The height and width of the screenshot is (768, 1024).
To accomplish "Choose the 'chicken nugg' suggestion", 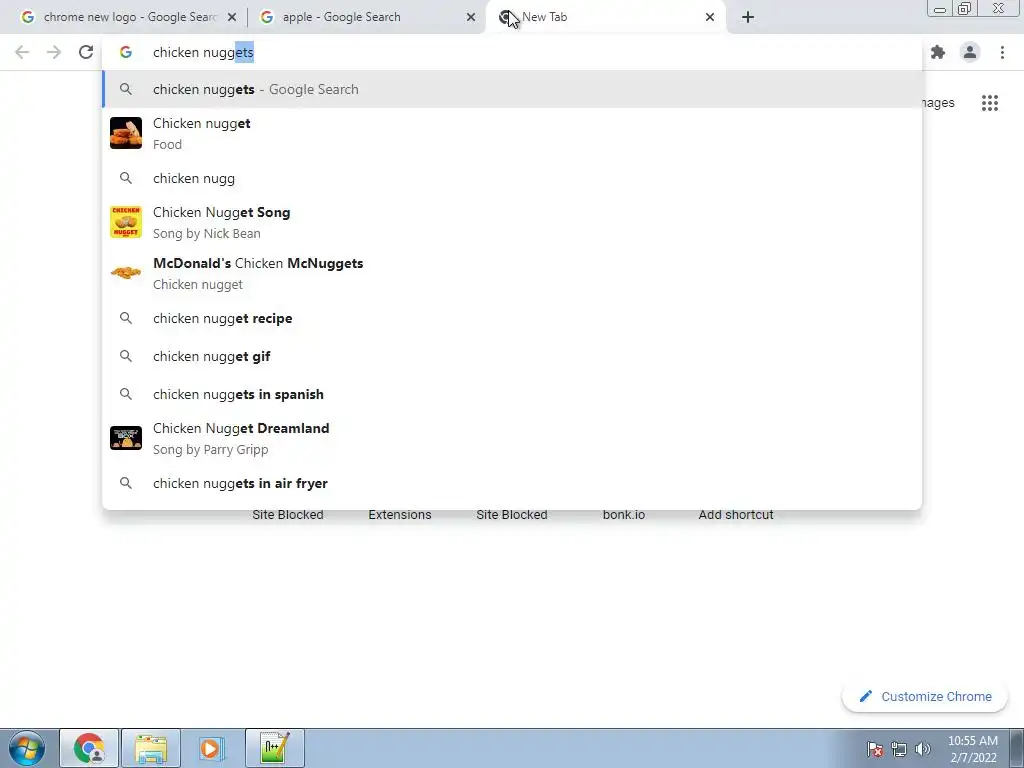I will click(x=512, y=178).
